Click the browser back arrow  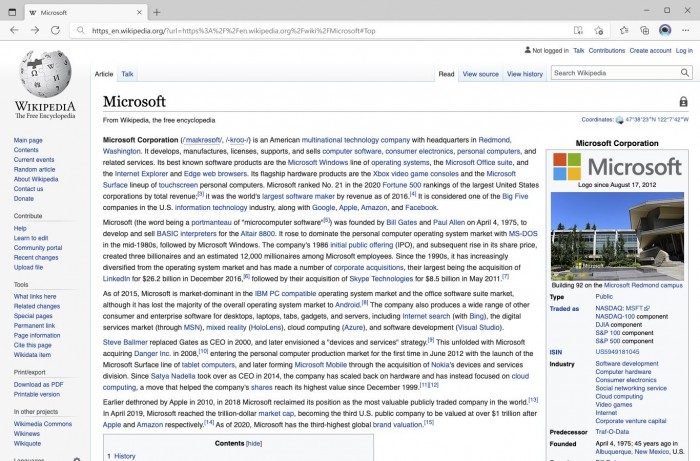click(14, 31)
